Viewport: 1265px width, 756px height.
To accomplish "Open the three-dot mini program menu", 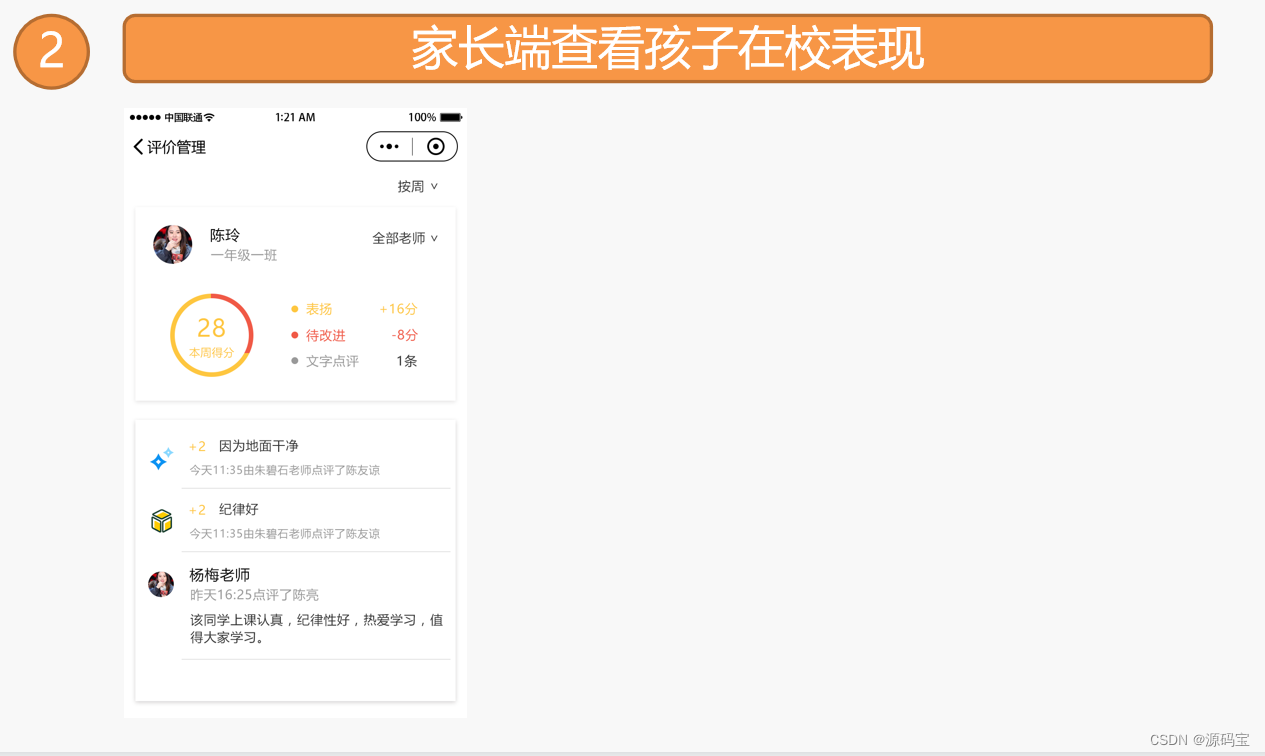I will pyautogui.click(x=390, y=147).
